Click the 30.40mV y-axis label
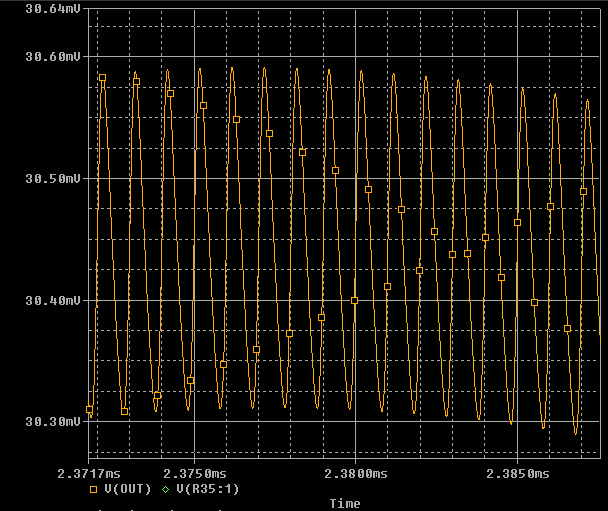608x511 pixels. [x=53, y=300]
